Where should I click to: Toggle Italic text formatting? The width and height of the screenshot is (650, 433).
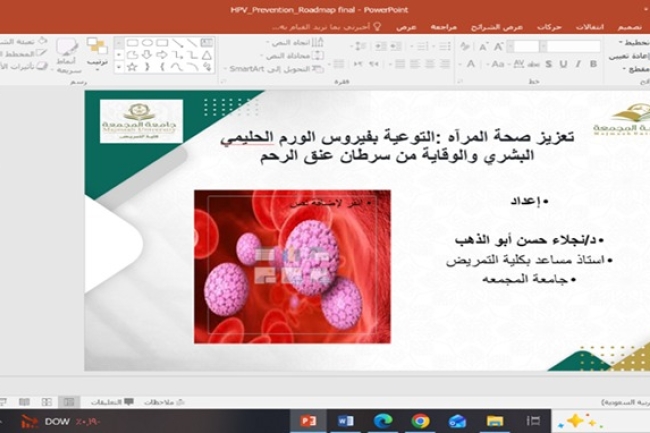pyautogui.click(x=578, y=64)
